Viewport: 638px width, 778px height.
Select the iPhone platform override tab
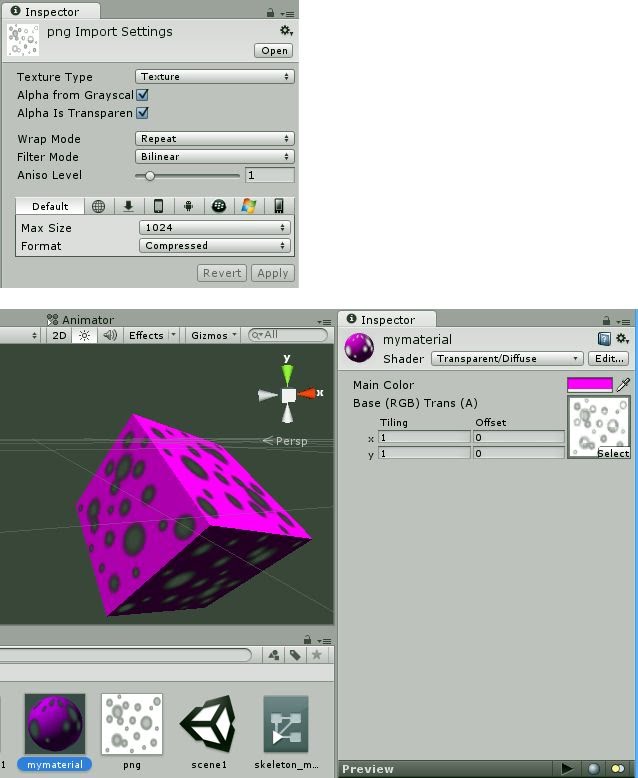click(158, 207)
